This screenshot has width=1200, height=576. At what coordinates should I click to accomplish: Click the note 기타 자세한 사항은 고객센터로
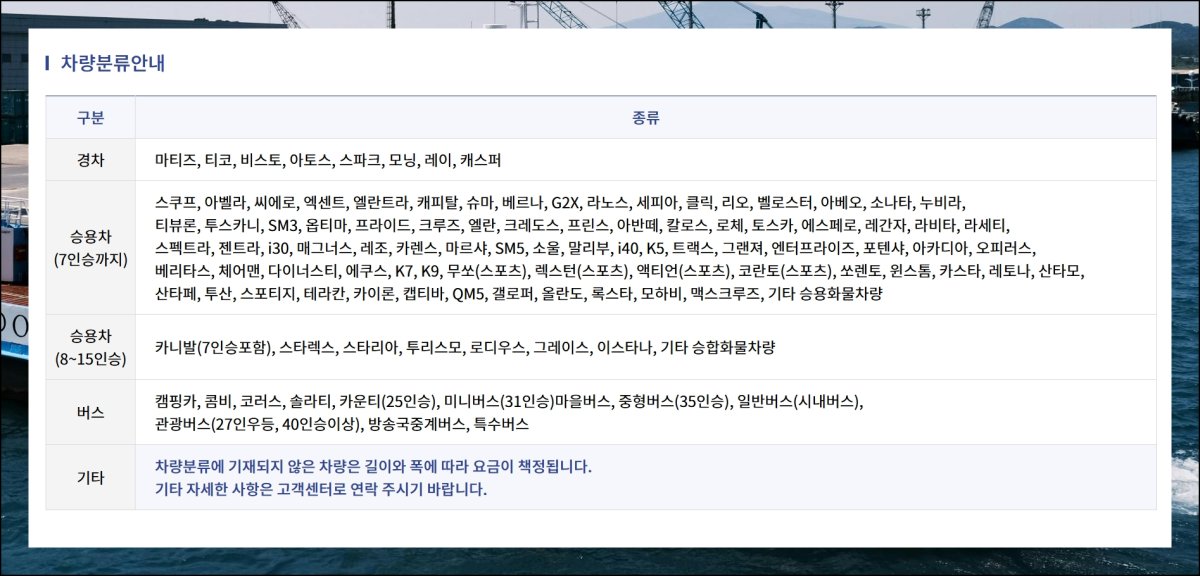[x=321, y=490]
